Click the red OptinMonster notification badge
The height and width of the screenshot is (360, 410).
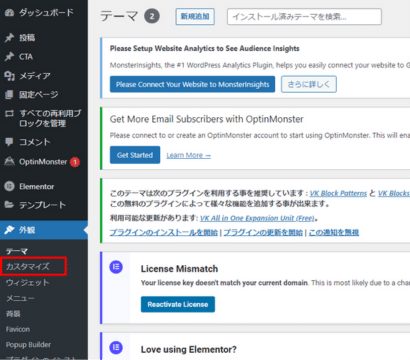point(75,162)
